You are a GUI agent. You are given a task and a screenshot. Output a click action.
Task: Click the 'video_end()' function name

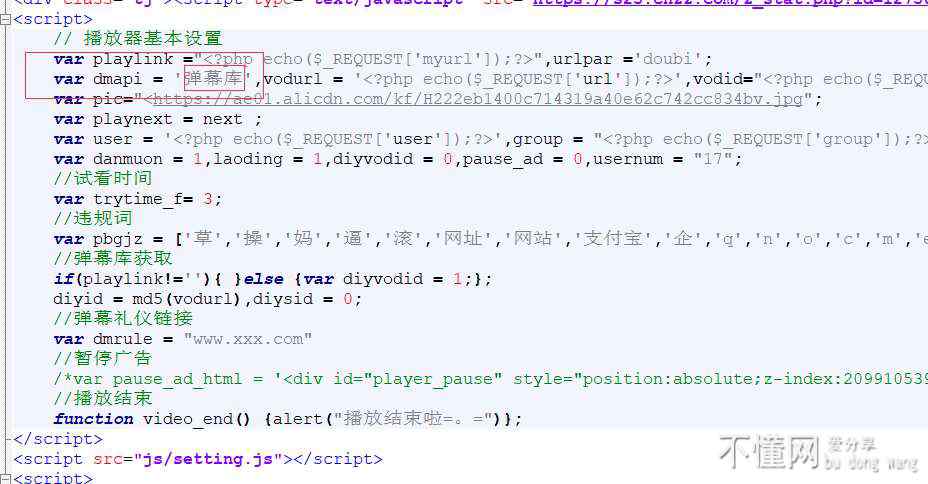[x=197, y=419]
